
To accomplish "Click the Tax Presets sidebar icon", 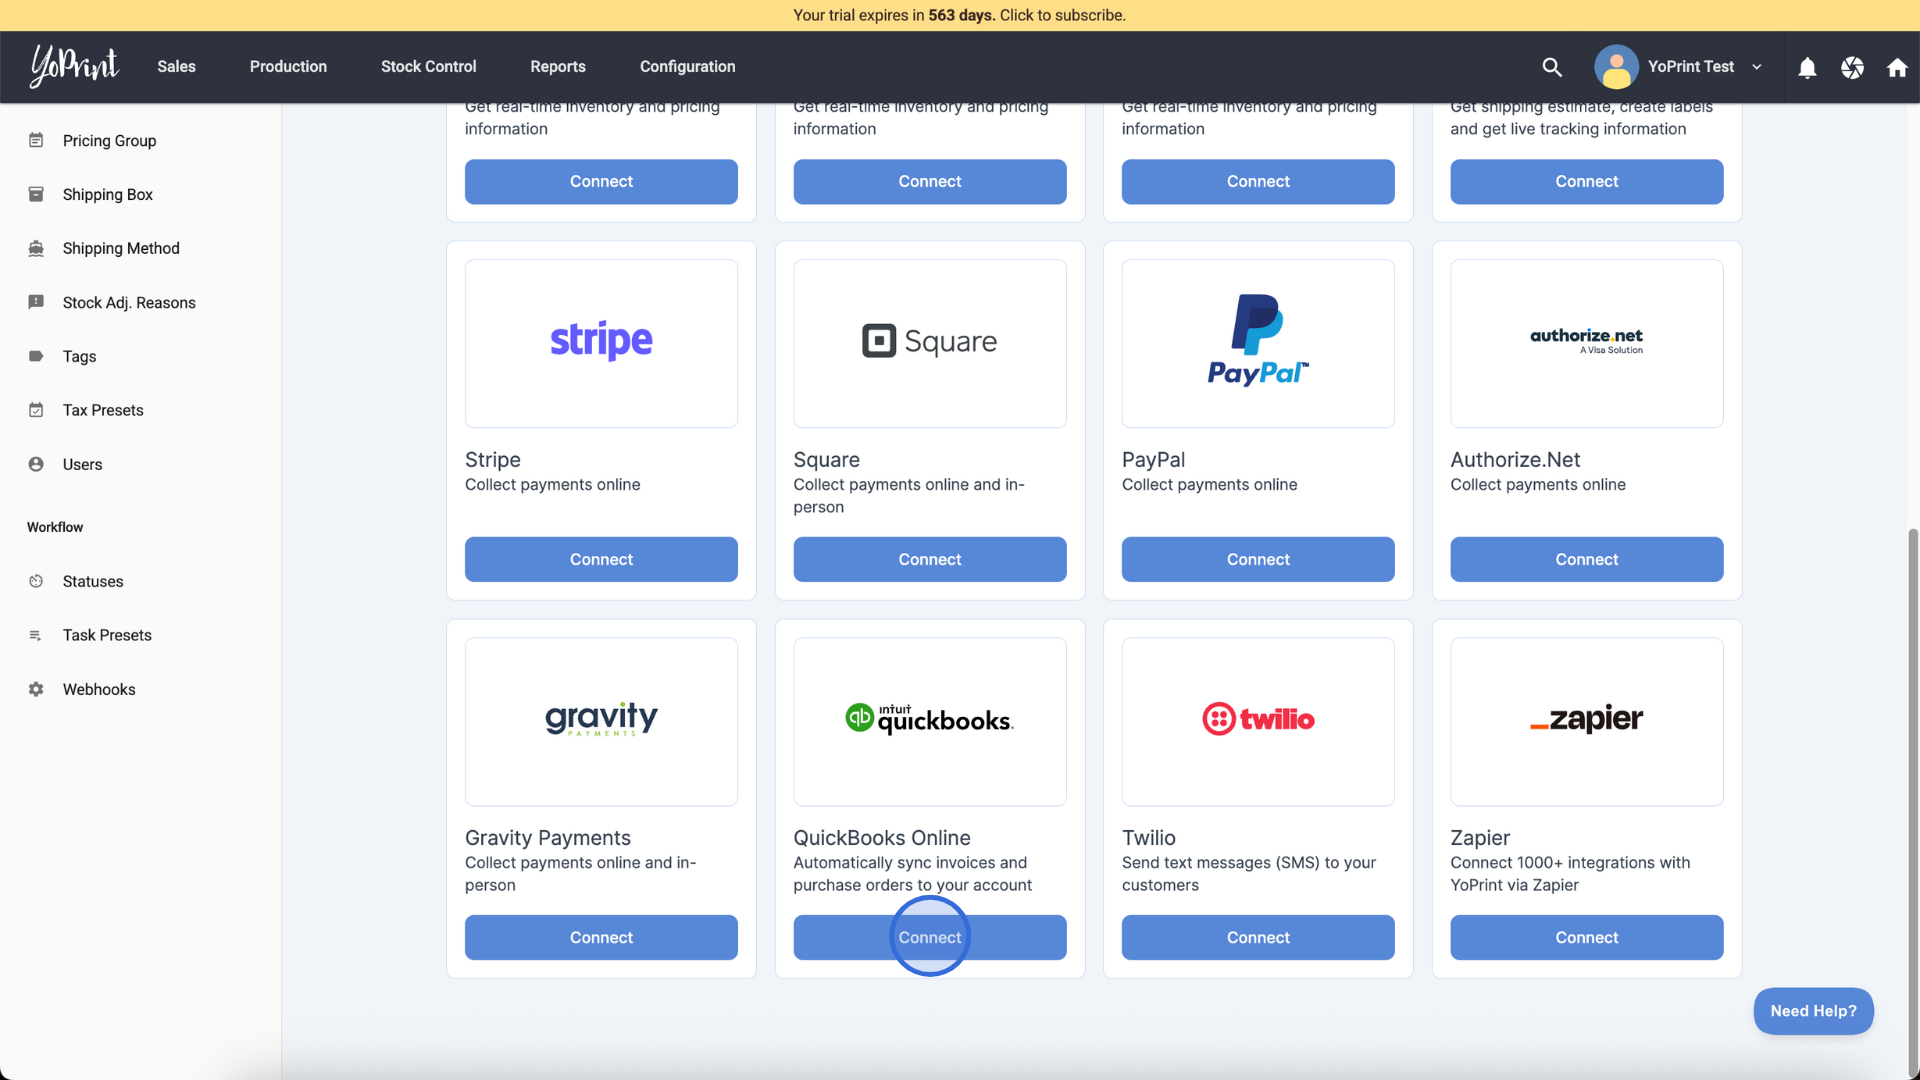I will click(36, 410).
